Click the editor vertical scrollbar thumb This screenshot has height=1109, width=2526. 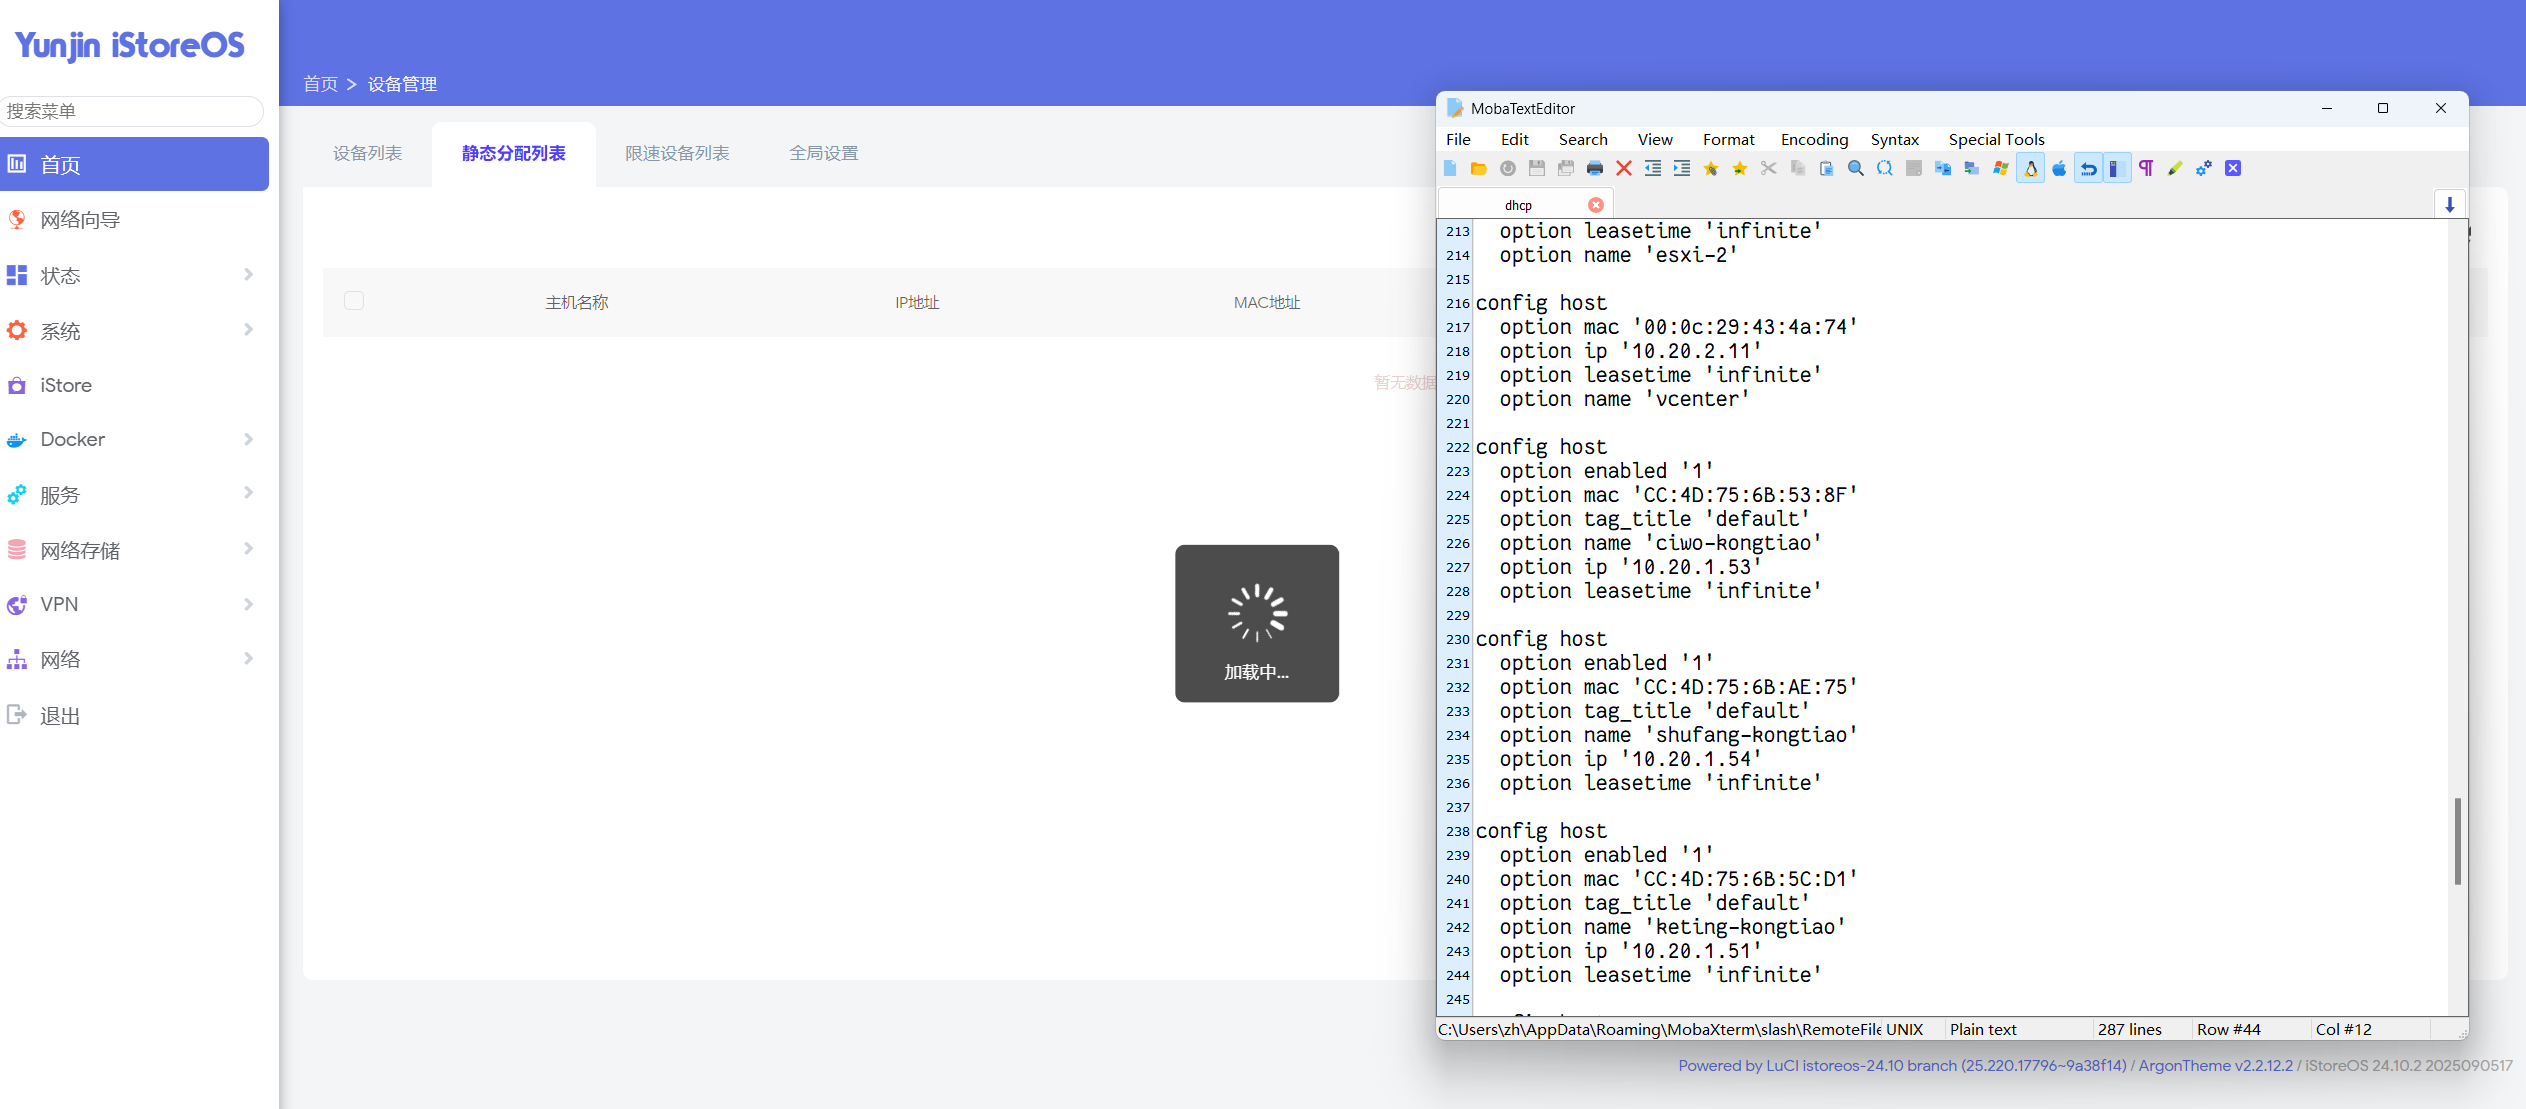[x=2457, y=840]
